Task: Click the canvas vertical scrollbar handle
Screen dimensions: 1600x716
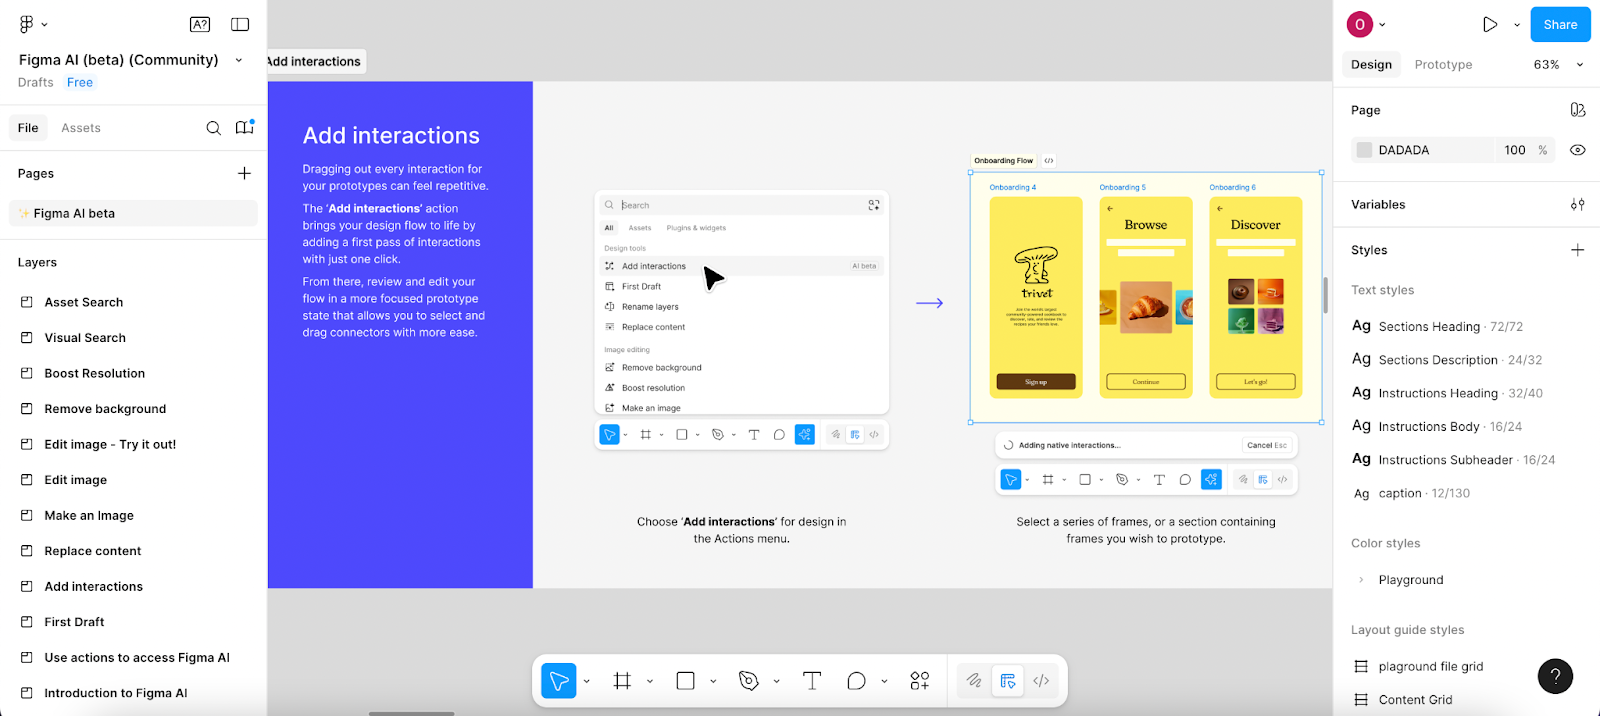Action: pyautogui.click(x=1326, y=295)
